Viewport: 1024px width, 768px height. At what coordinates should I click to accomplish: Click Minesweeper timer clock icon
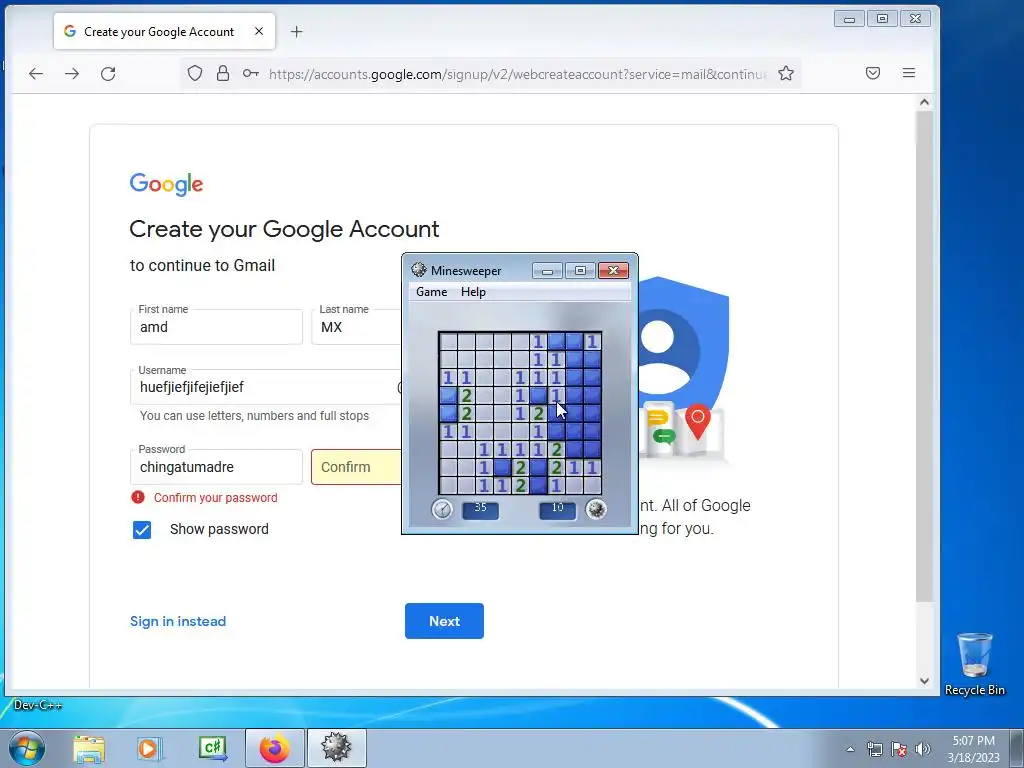coord(442,509)
